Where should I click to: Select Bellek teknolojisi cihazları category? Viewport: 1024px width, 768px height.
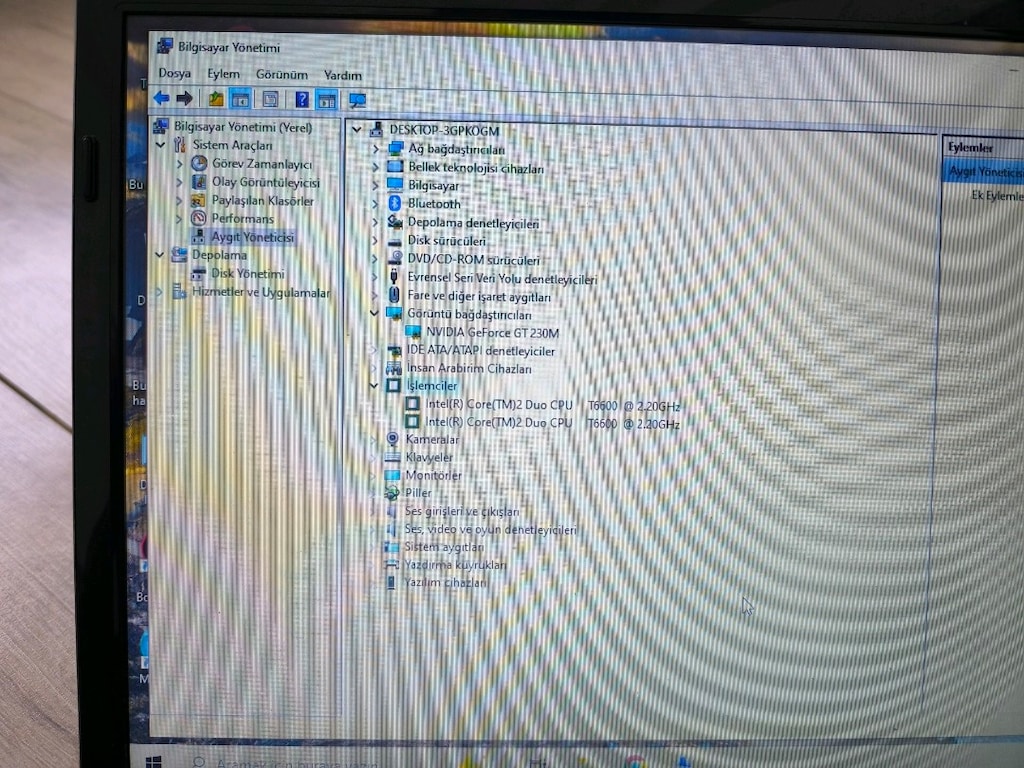pos(476,168)
